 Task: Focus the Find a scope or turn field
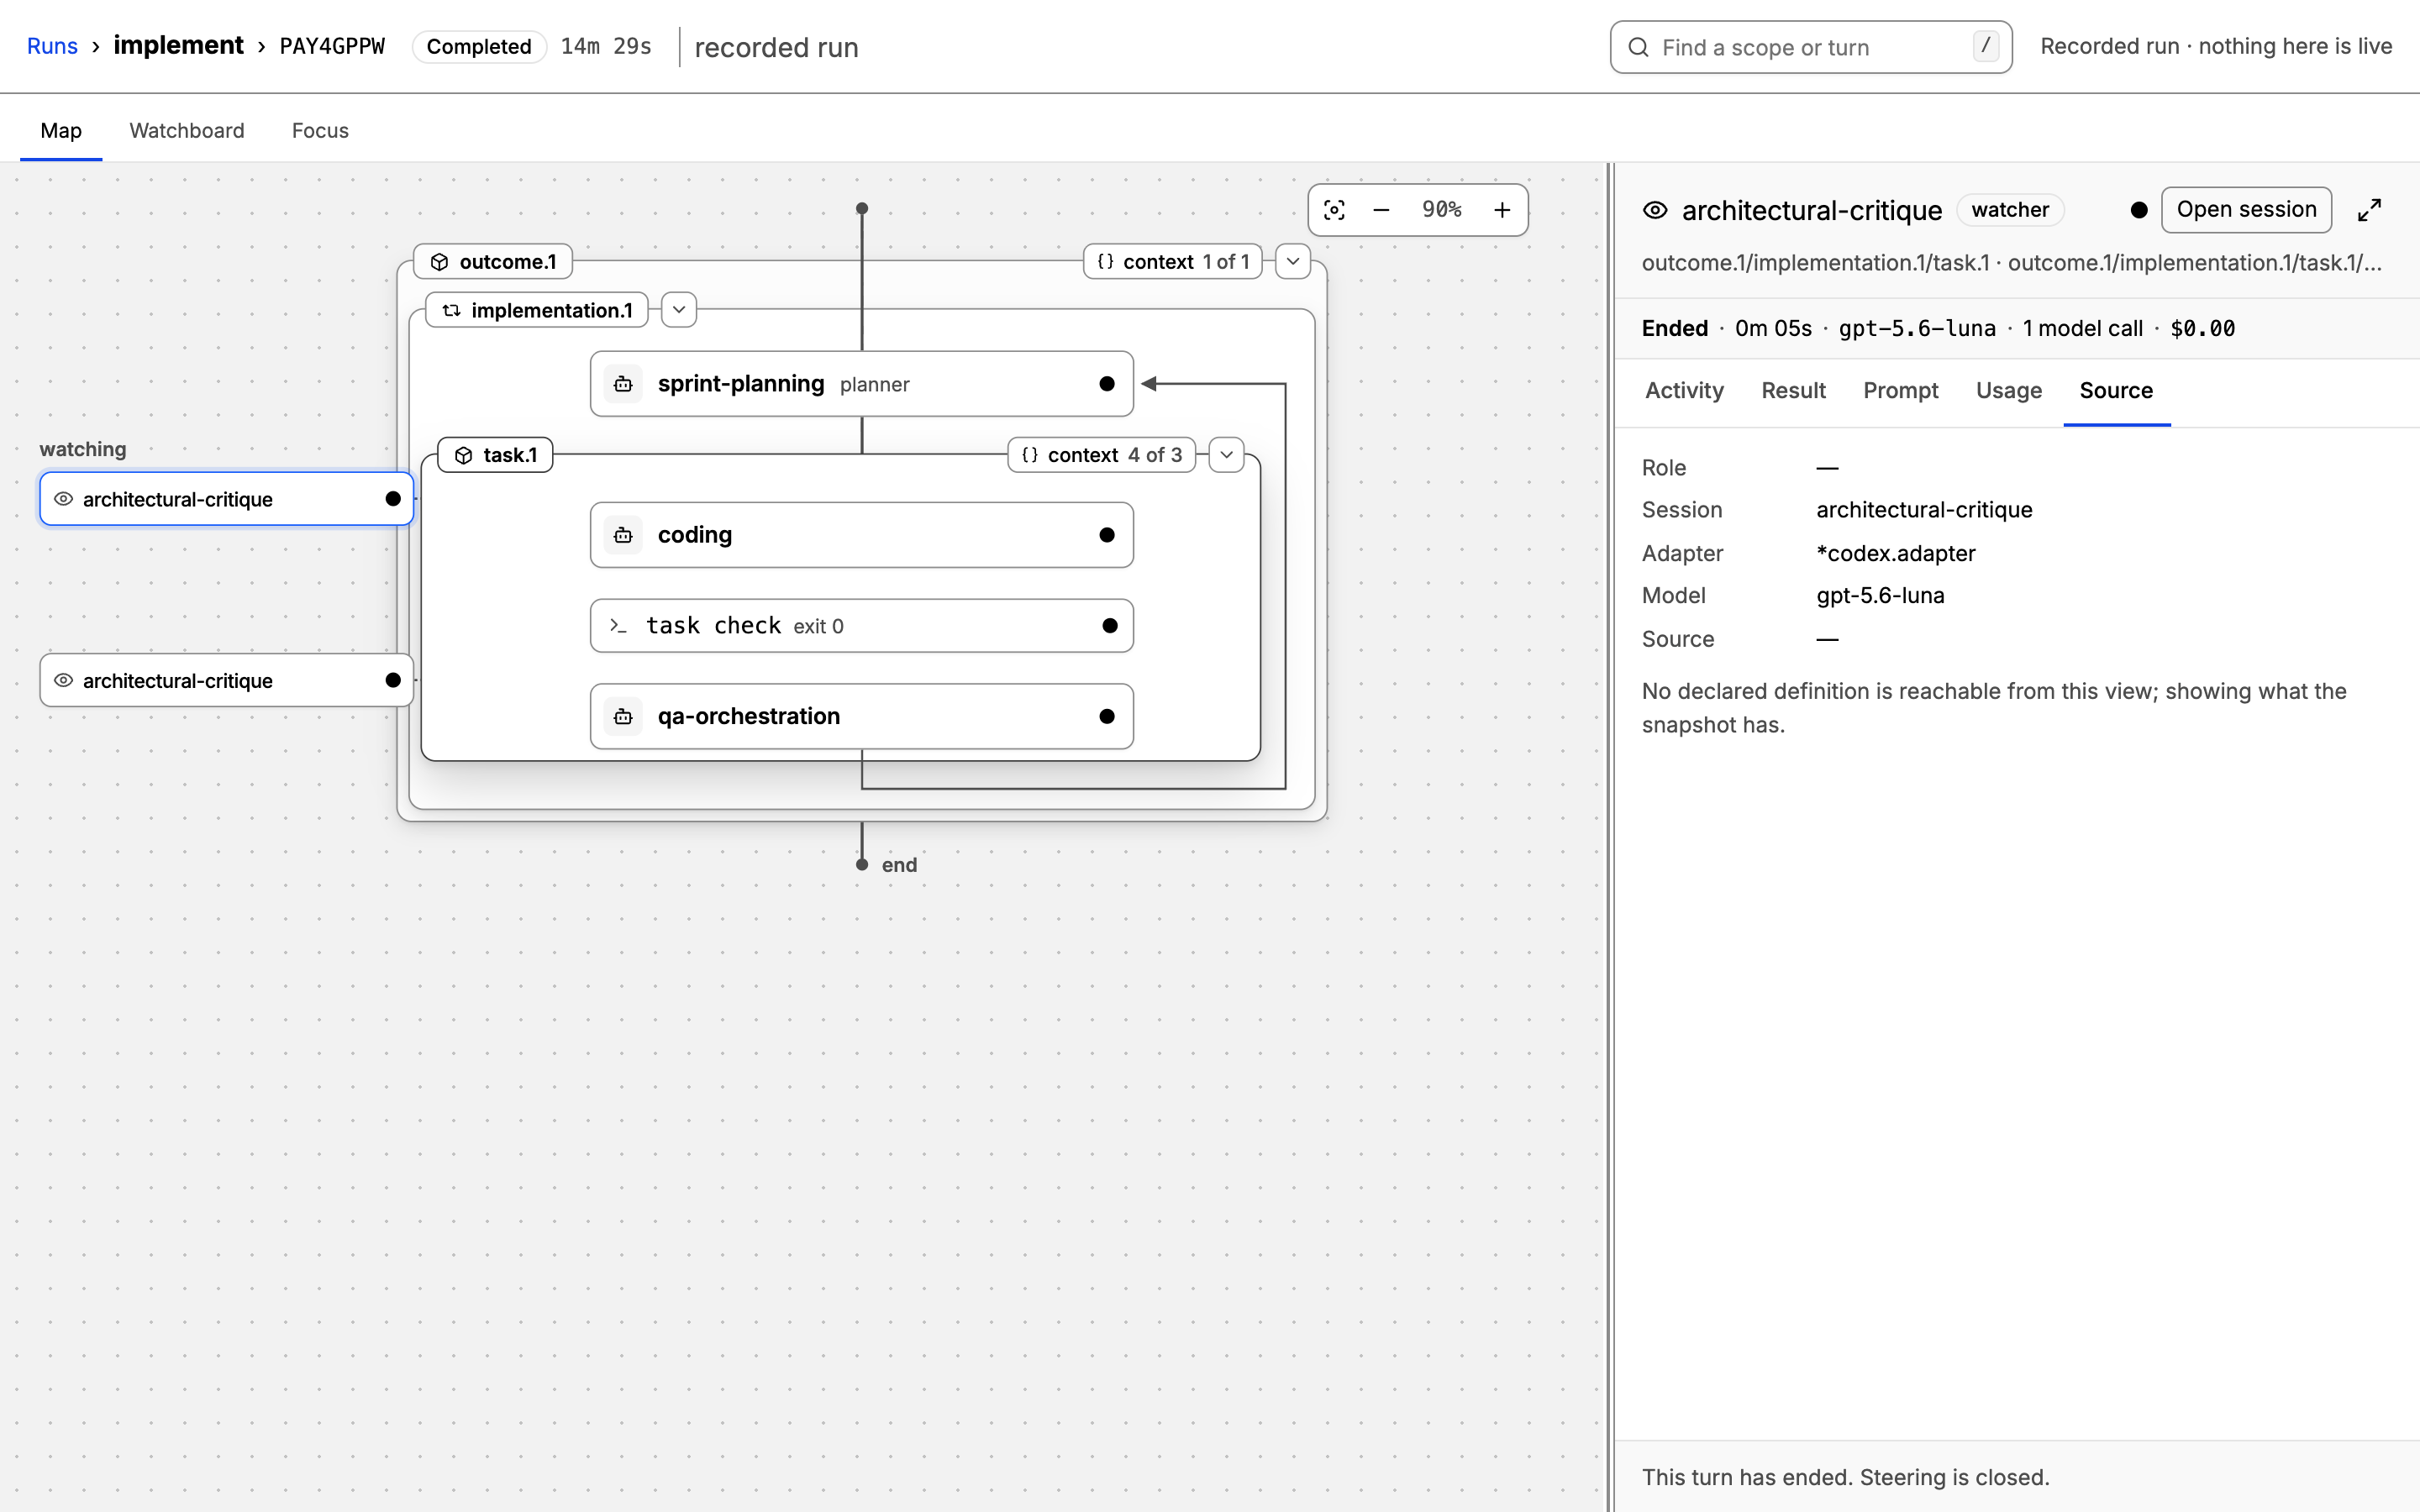tap(1811, 47)
